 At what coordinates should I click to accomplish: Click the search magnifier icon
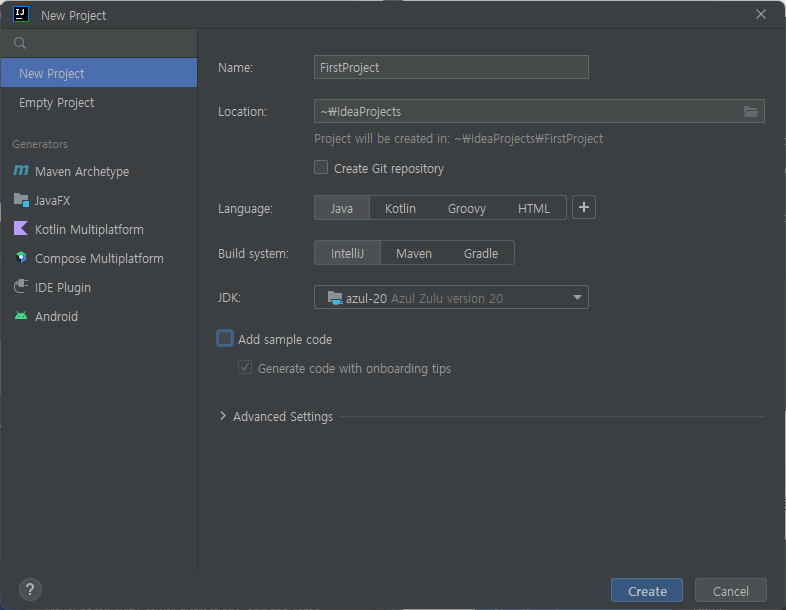tap(20, 43)
